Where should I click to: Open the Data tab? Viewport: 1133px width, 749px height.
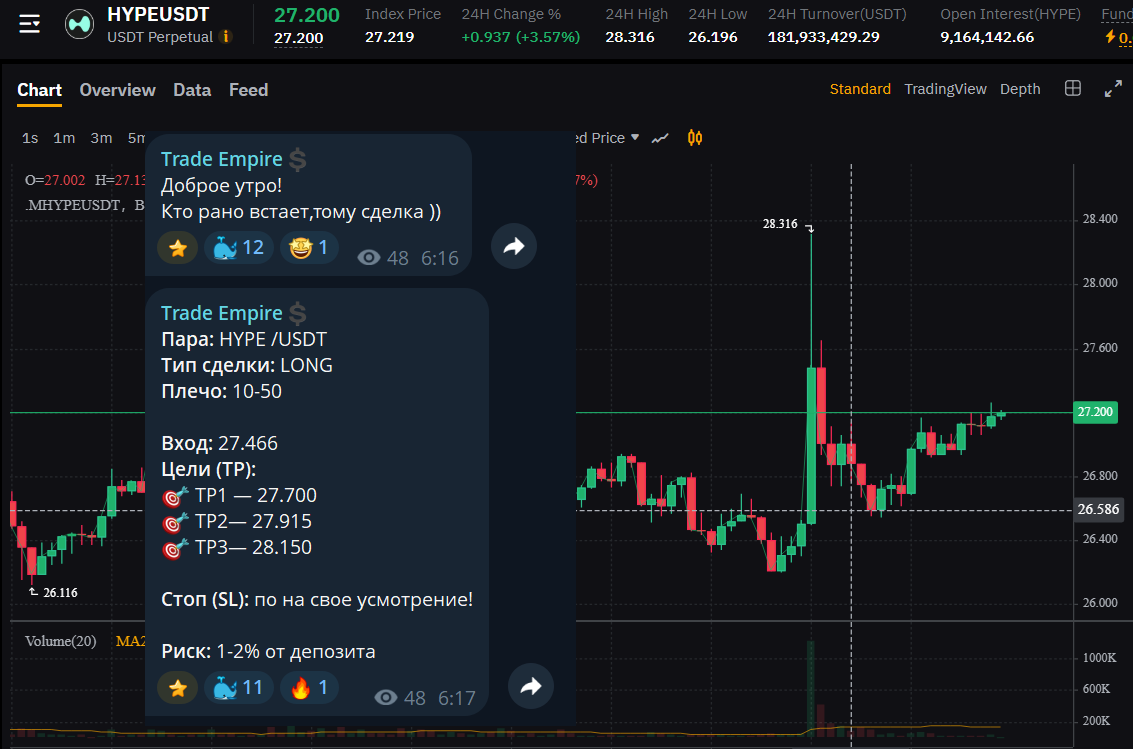[192, 90]
